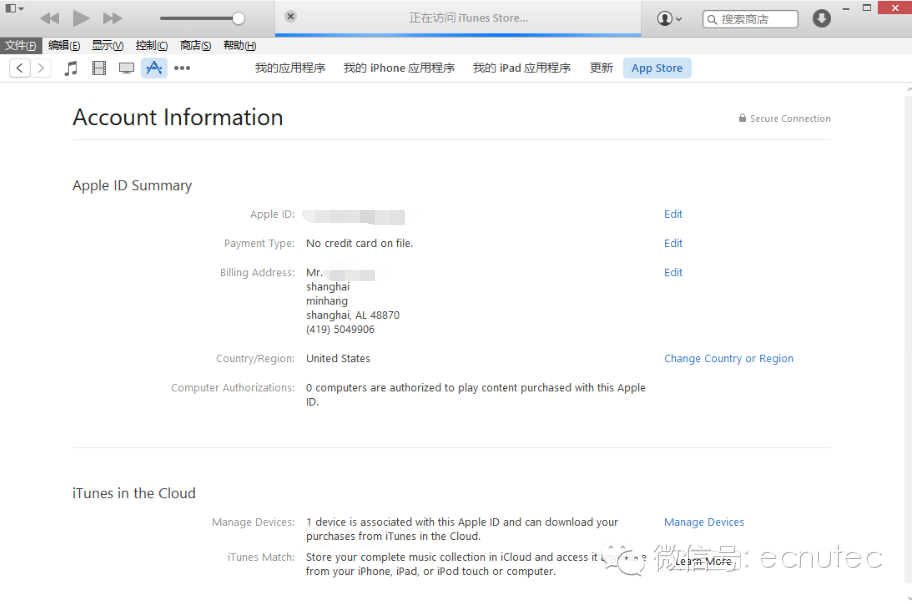
Task: Open the mini-player menu icon at top-left
Action: click(15, 8)
